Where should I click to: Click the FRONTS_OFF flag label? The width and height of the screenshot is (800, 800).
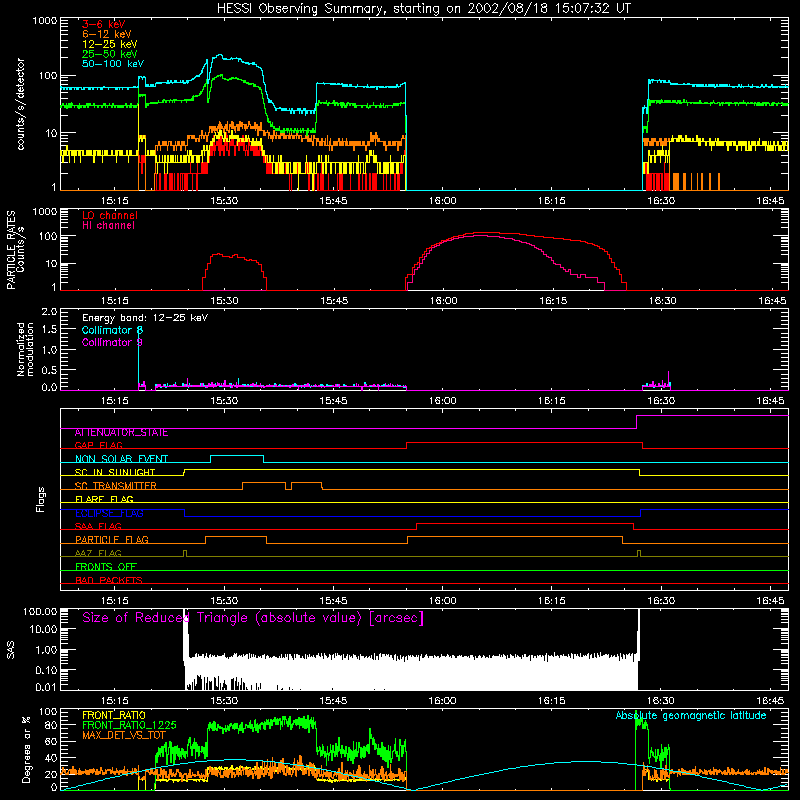tap(106, 567)
